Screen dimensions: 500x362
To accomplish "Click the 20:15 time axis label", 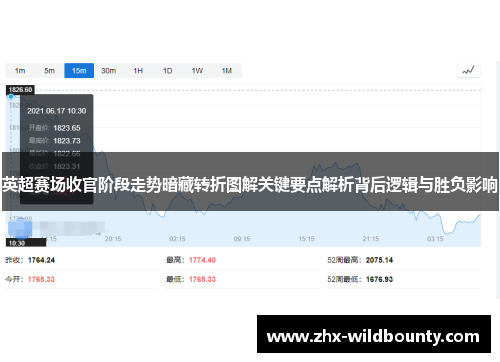I will (x=113, y=239).
